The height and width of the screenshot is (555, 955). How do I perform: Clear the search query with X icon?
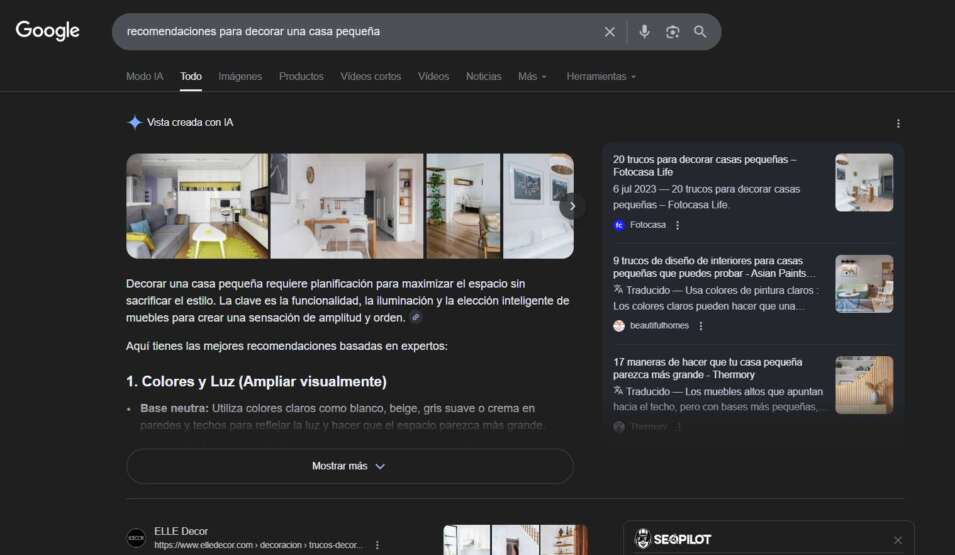click(610, 32)
